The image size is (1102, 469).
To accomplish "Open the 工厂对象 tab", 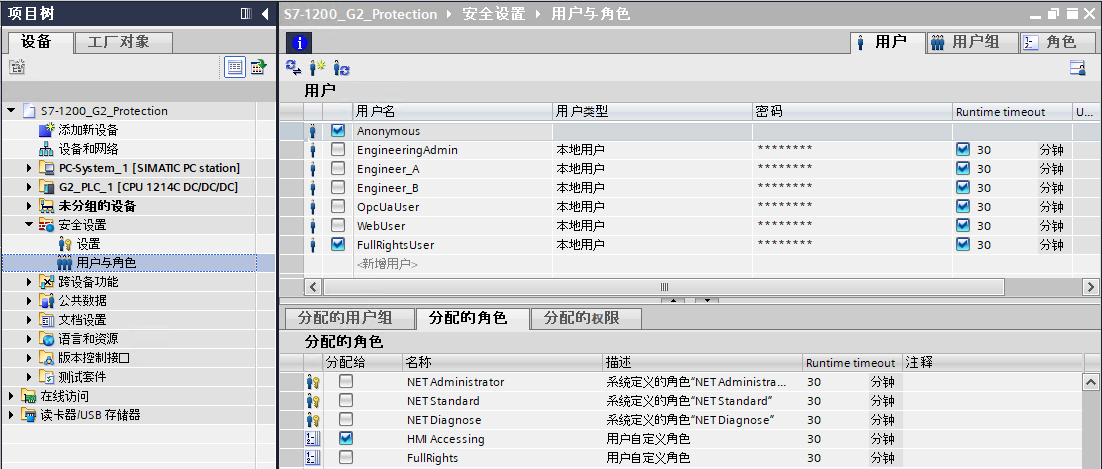I will pyautogui.click(x=124, y=42).
